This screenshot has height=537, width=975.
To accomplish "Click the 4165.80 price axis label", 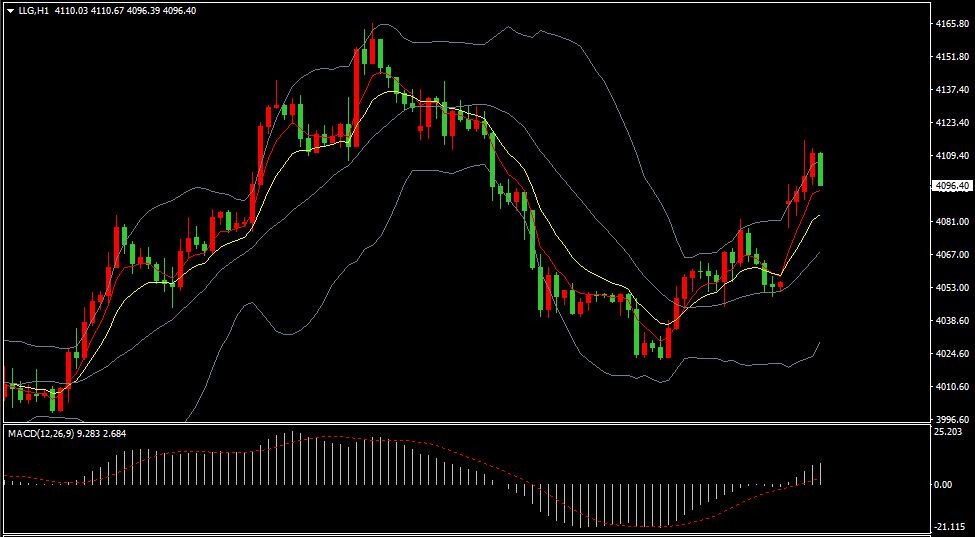I will pyautogui.click(x=953, y=24).
